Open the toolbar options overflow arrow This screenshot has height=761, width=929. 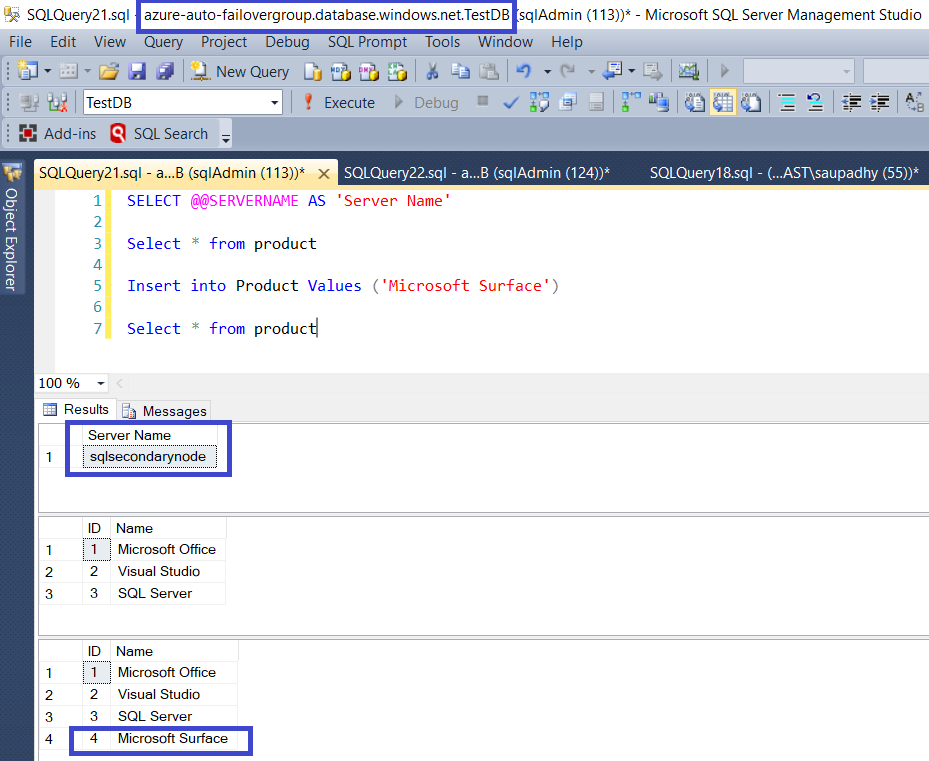226,139
